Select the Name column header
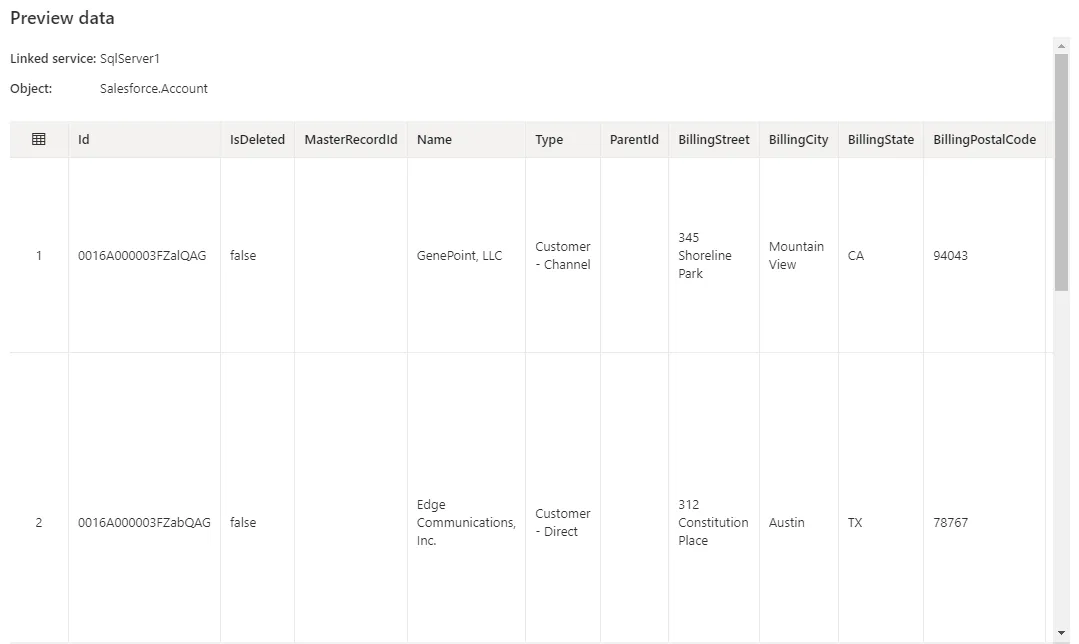The height and width of the screenshot is (644, 1079). tap(434, 139)
